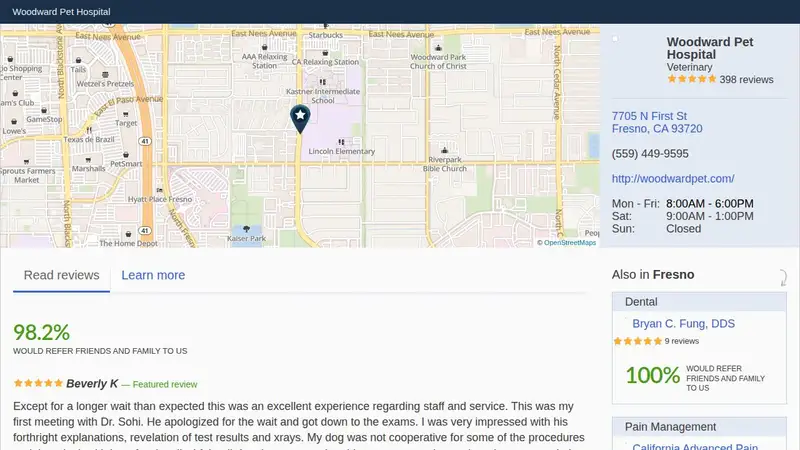Click the Wetzel's Pretzels icon on map
Screen dimensions: 800x450
click(x=105, y=75)
